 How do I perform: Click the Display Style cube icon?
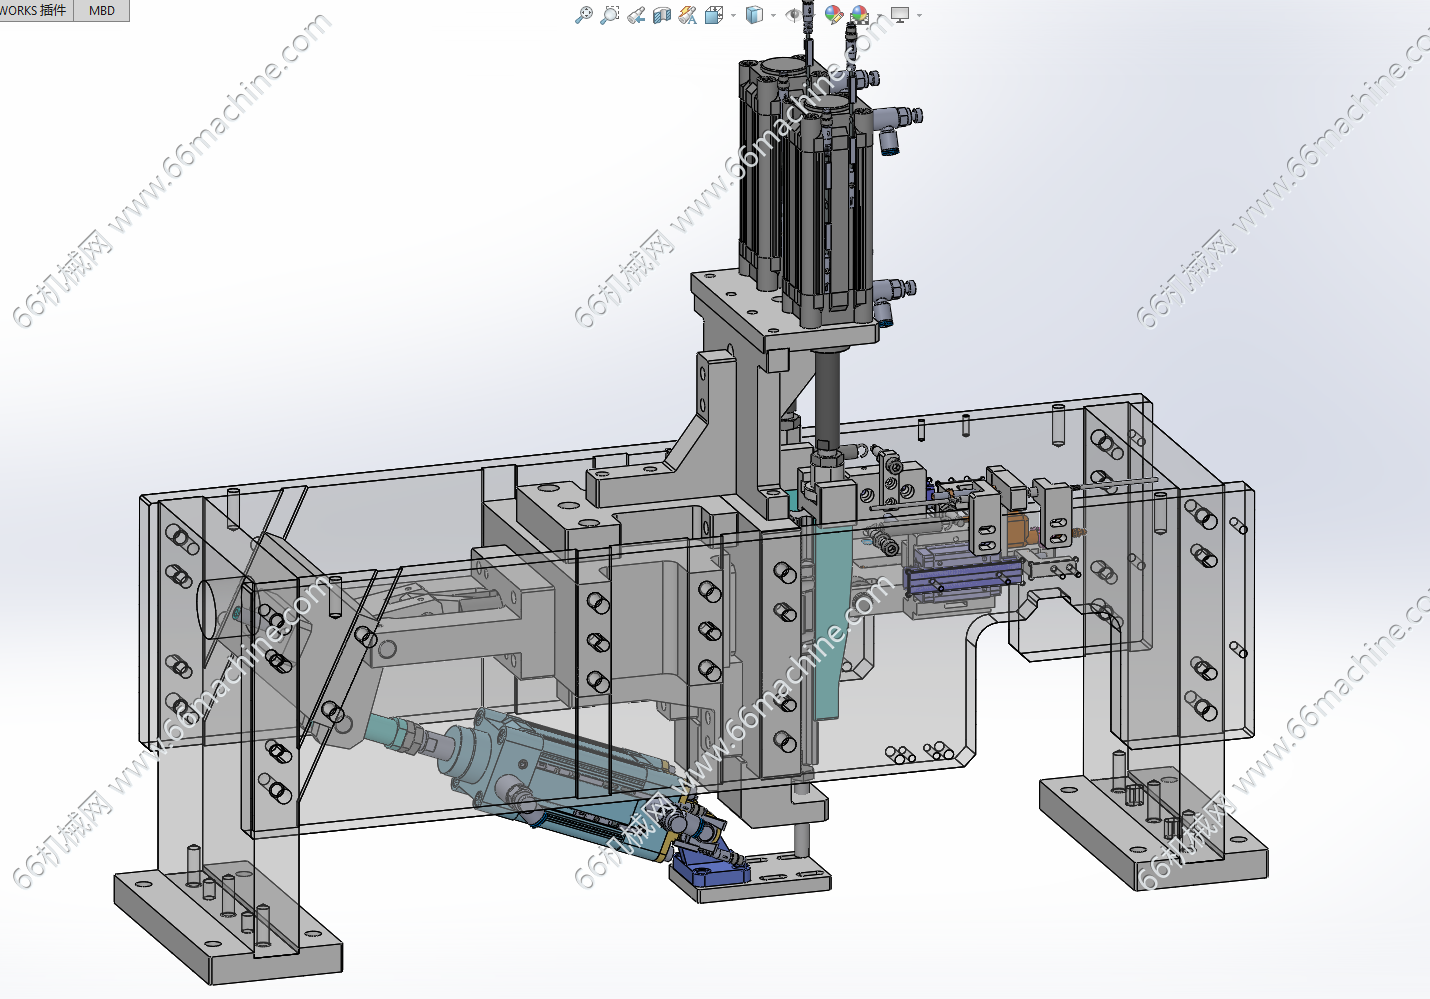pos(755,15)
